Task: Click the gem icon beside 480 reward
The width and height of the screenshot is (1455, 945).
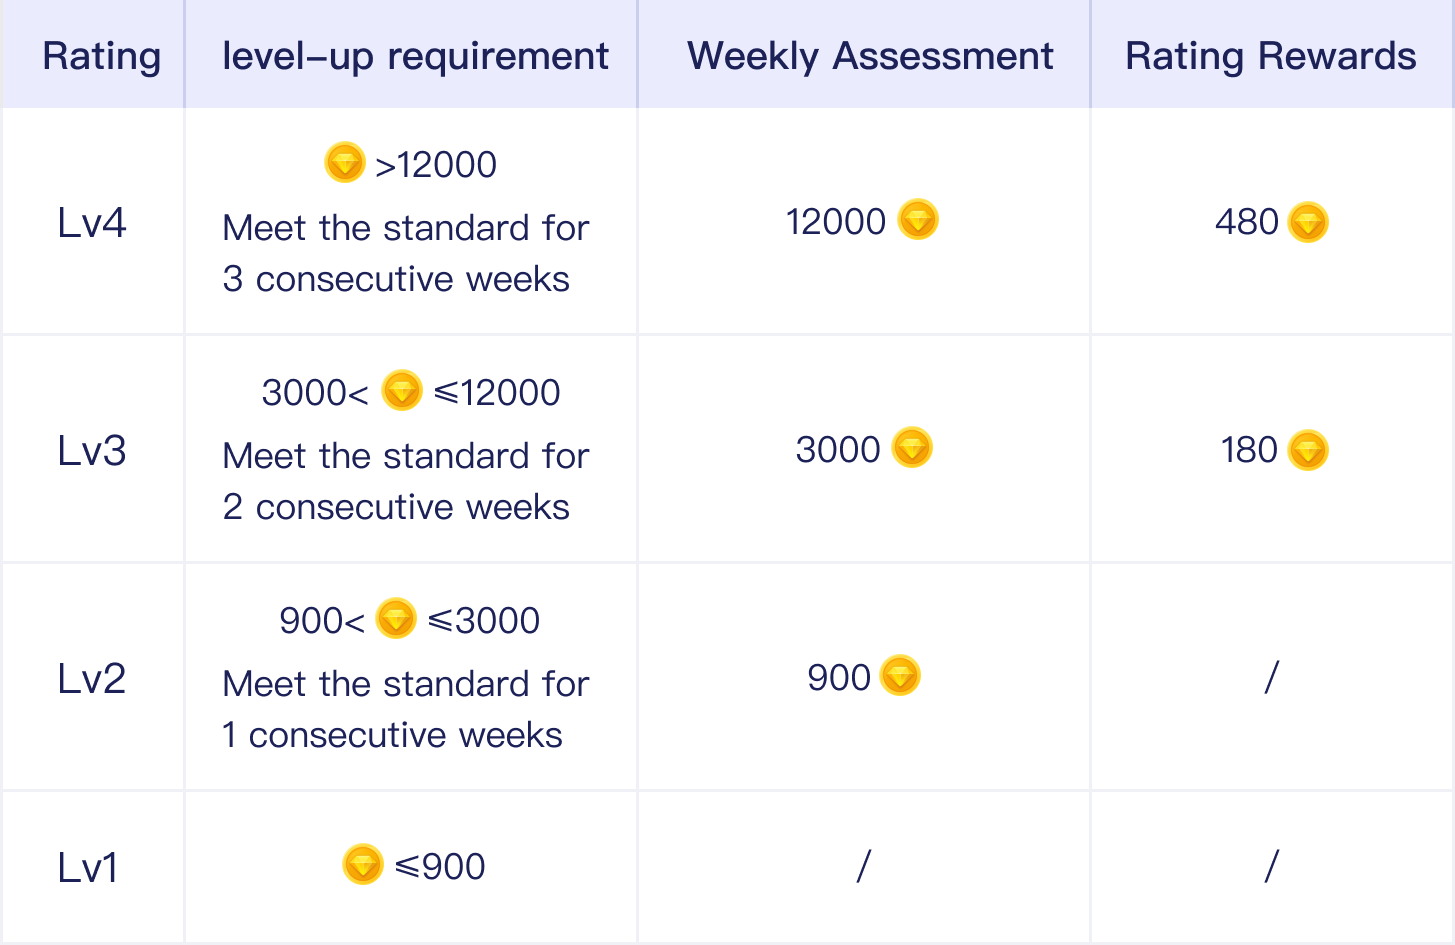Action: pos(1308,222)
